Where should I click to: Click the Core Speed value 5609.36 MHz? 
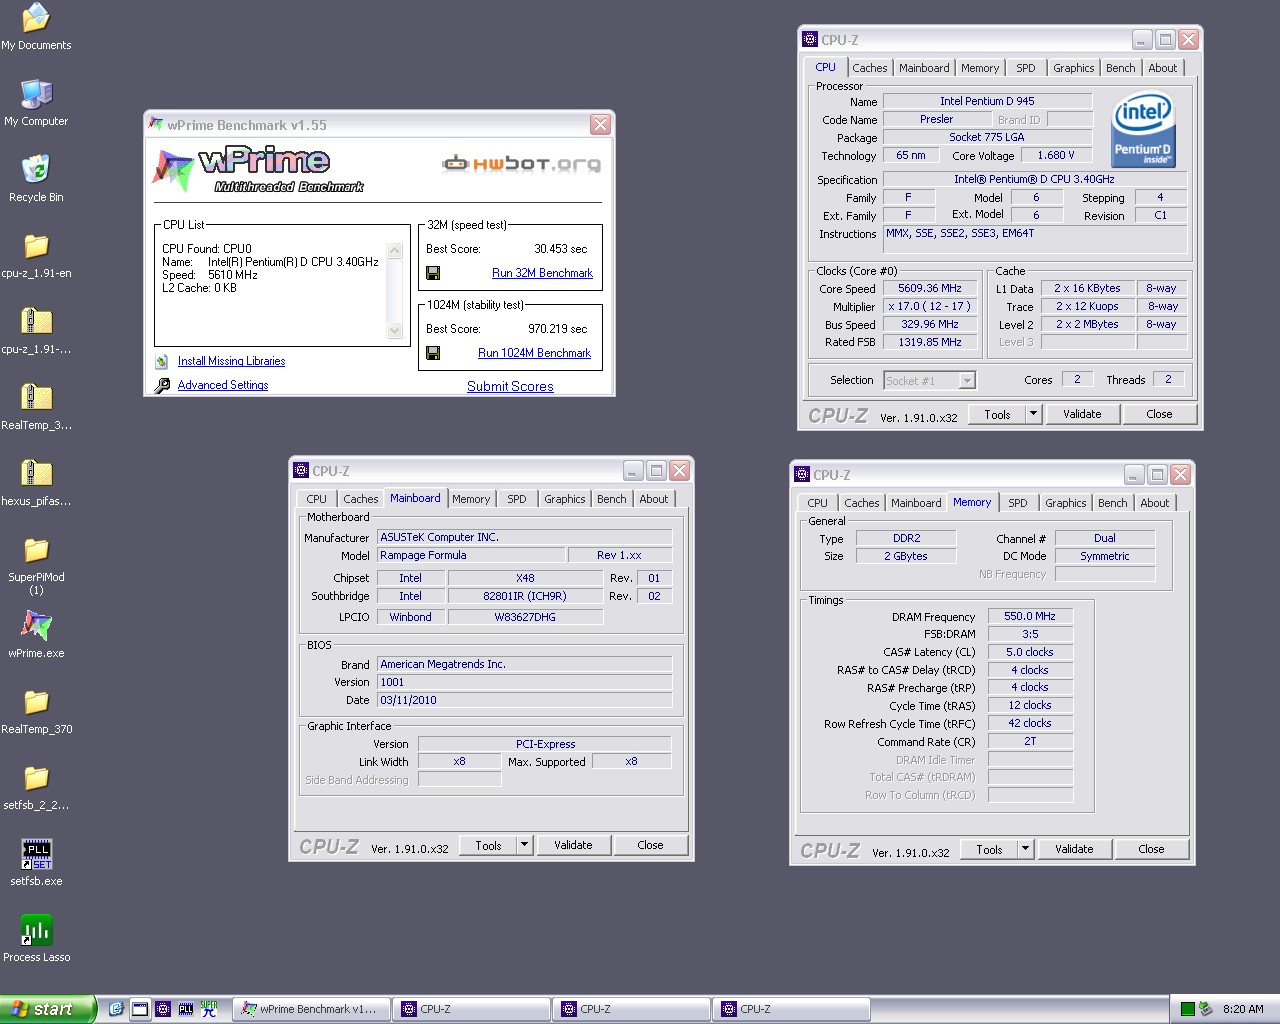click(x=929, y=288)
